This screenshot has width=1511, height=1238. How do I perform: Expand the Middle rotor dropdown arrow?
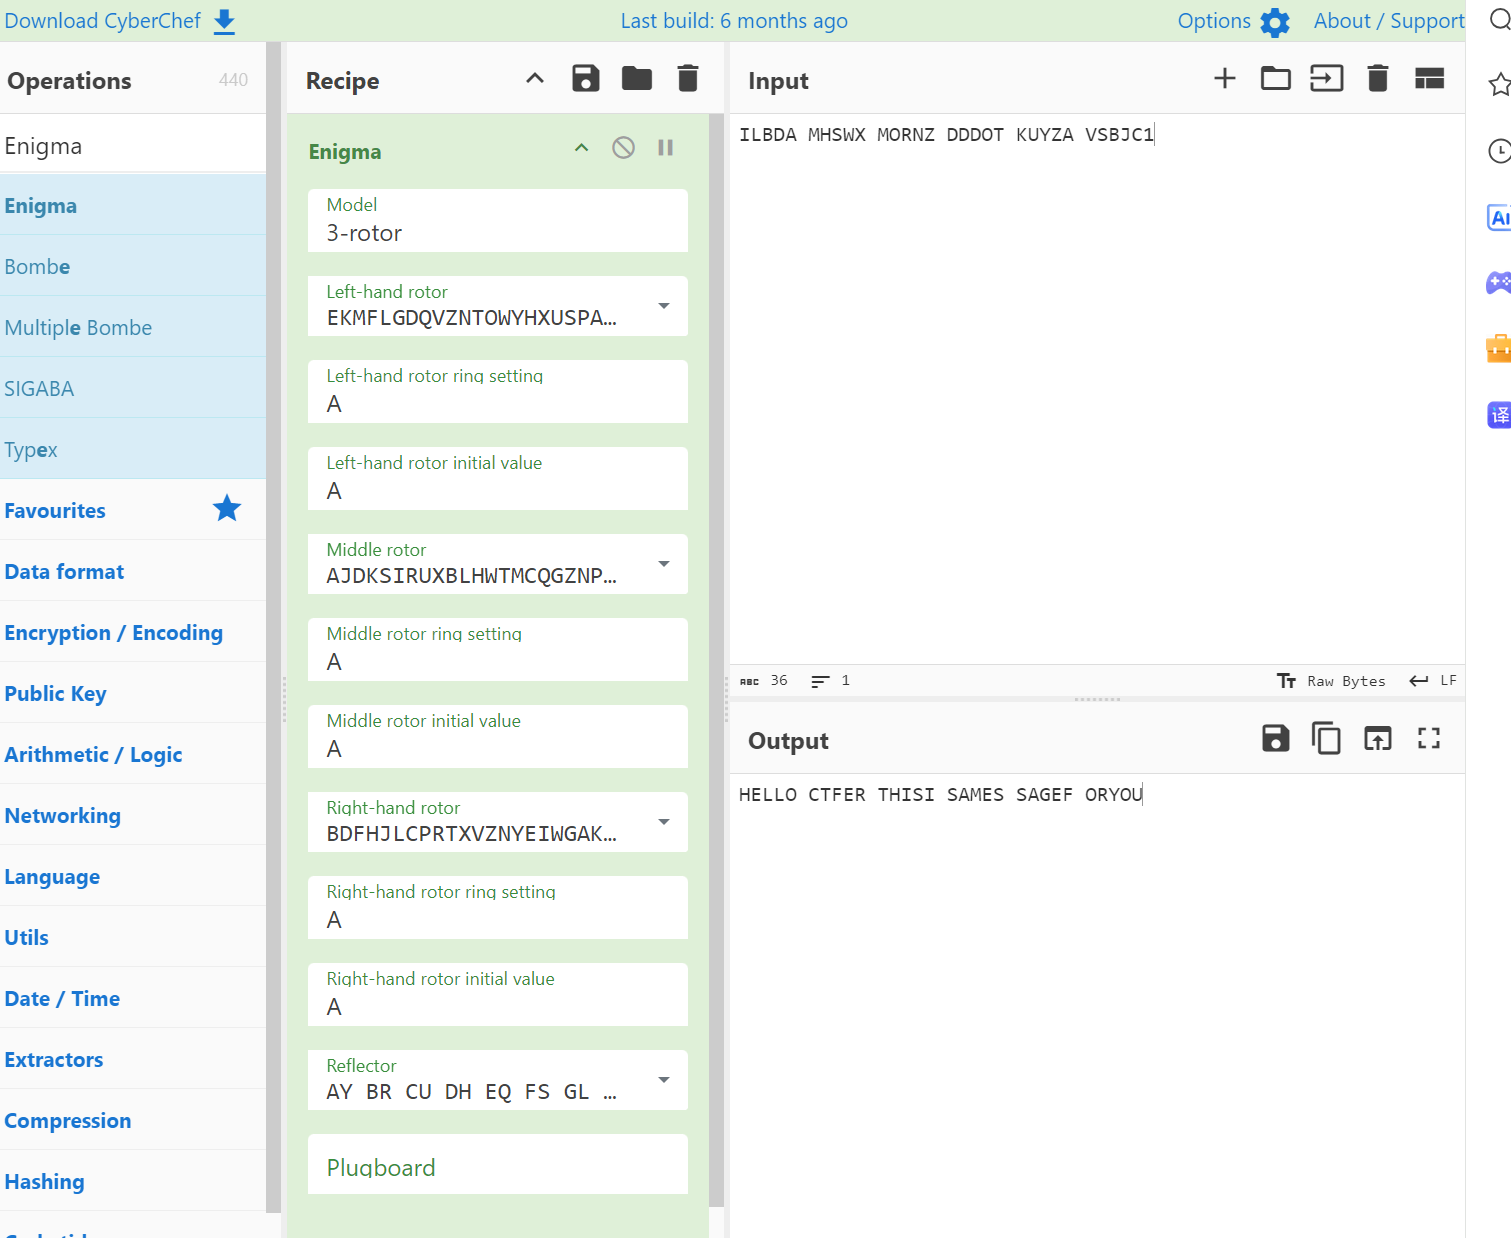pyautogui.click(x=664, y=564)
